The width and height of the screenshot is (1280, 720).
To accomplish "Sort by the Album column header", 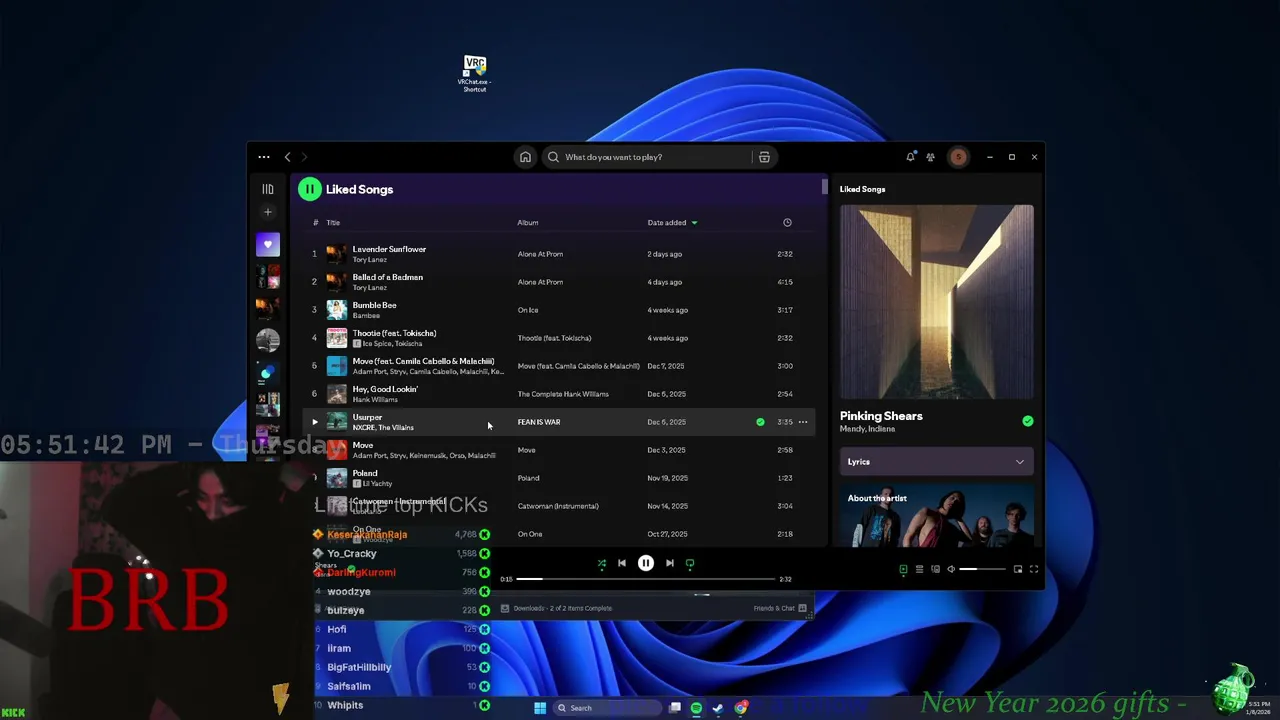I will 528,222.
